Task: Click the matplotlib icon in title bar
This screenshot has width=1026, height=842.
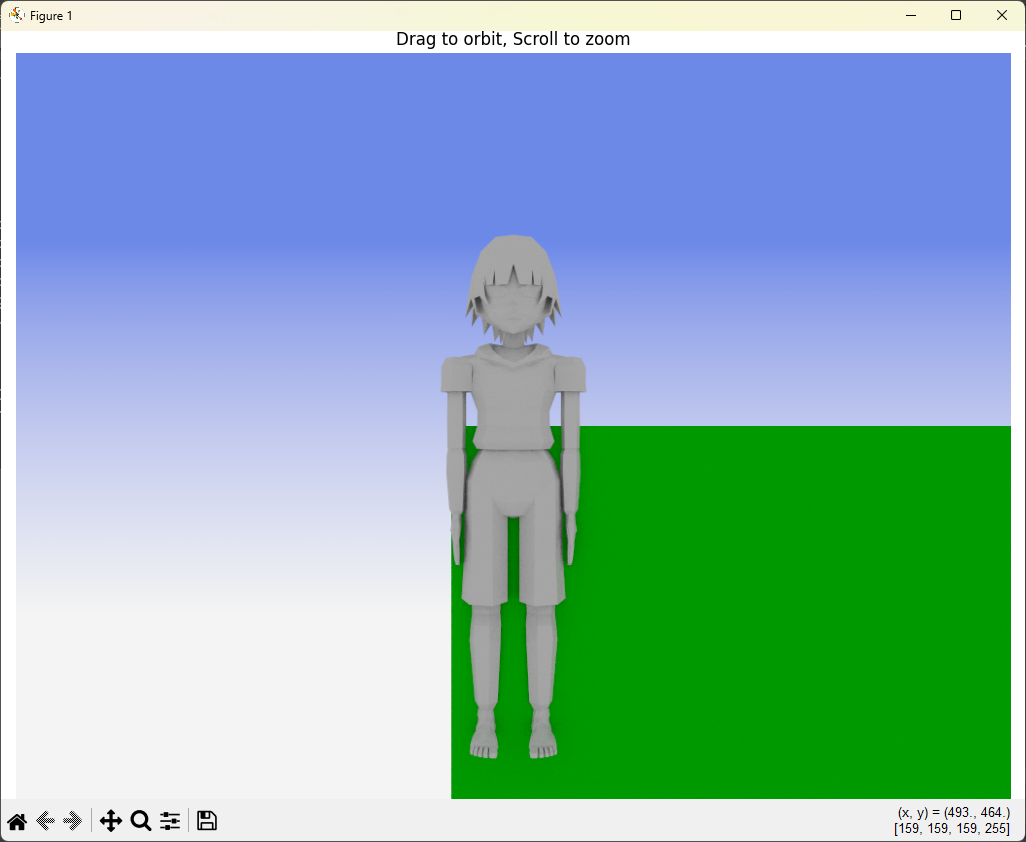Action: [x=16, y=15]
